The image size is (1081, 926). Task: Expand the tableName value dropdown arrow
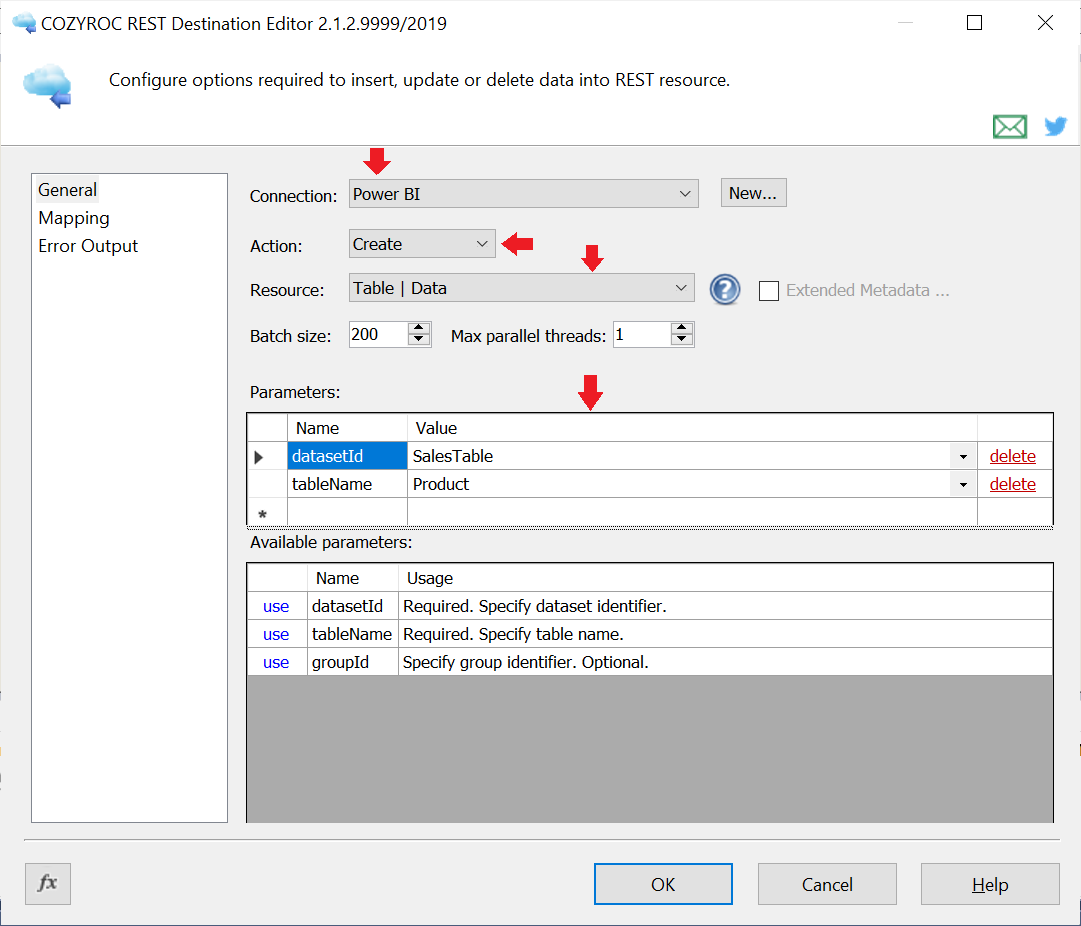(x=963, y=485)
